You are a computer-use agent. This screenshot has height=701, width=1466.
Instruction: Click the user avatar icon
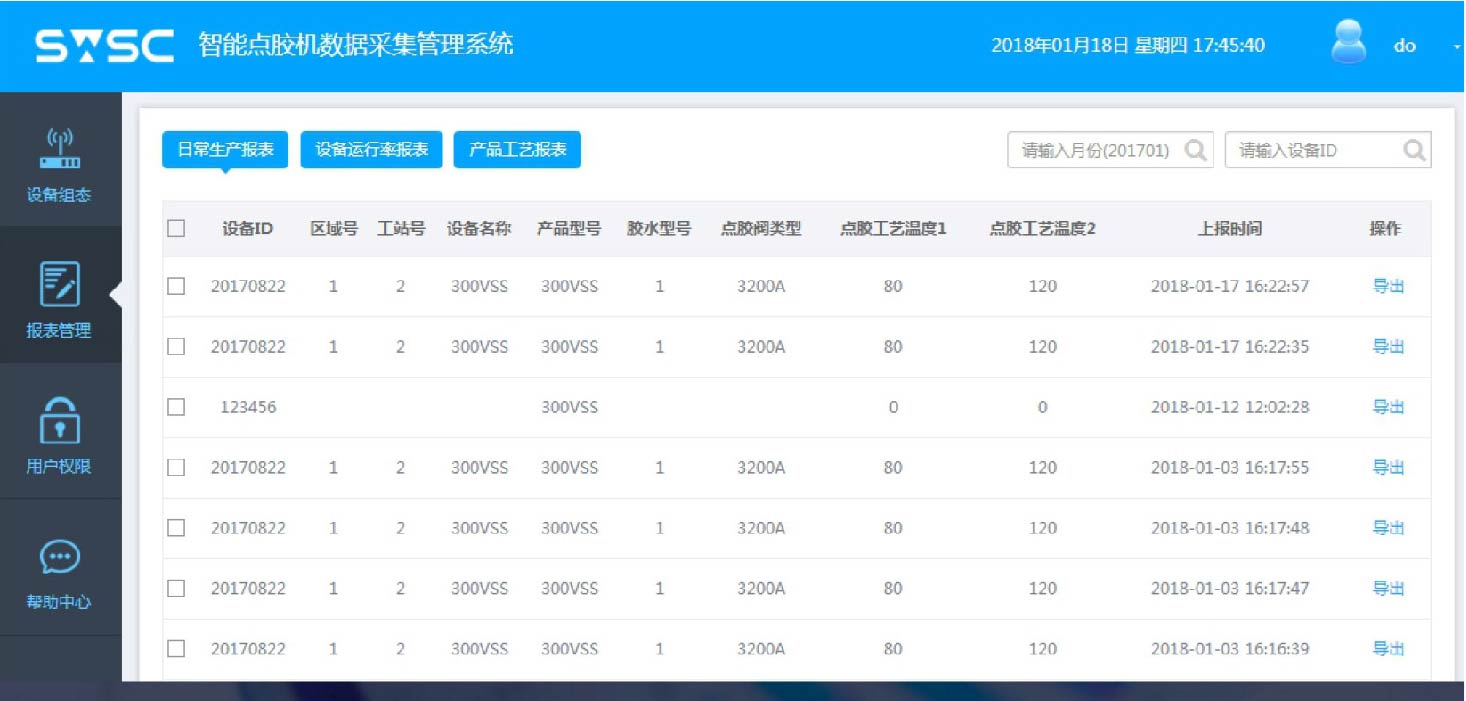[1349, 44]
